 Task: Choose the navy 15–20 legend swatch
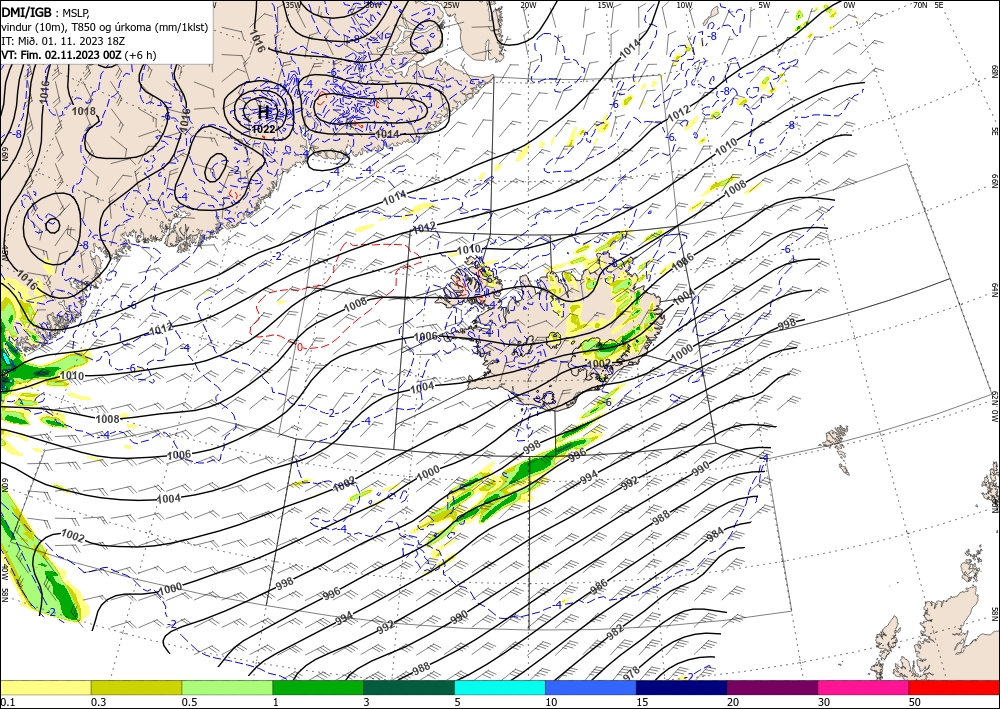[682, 687]
